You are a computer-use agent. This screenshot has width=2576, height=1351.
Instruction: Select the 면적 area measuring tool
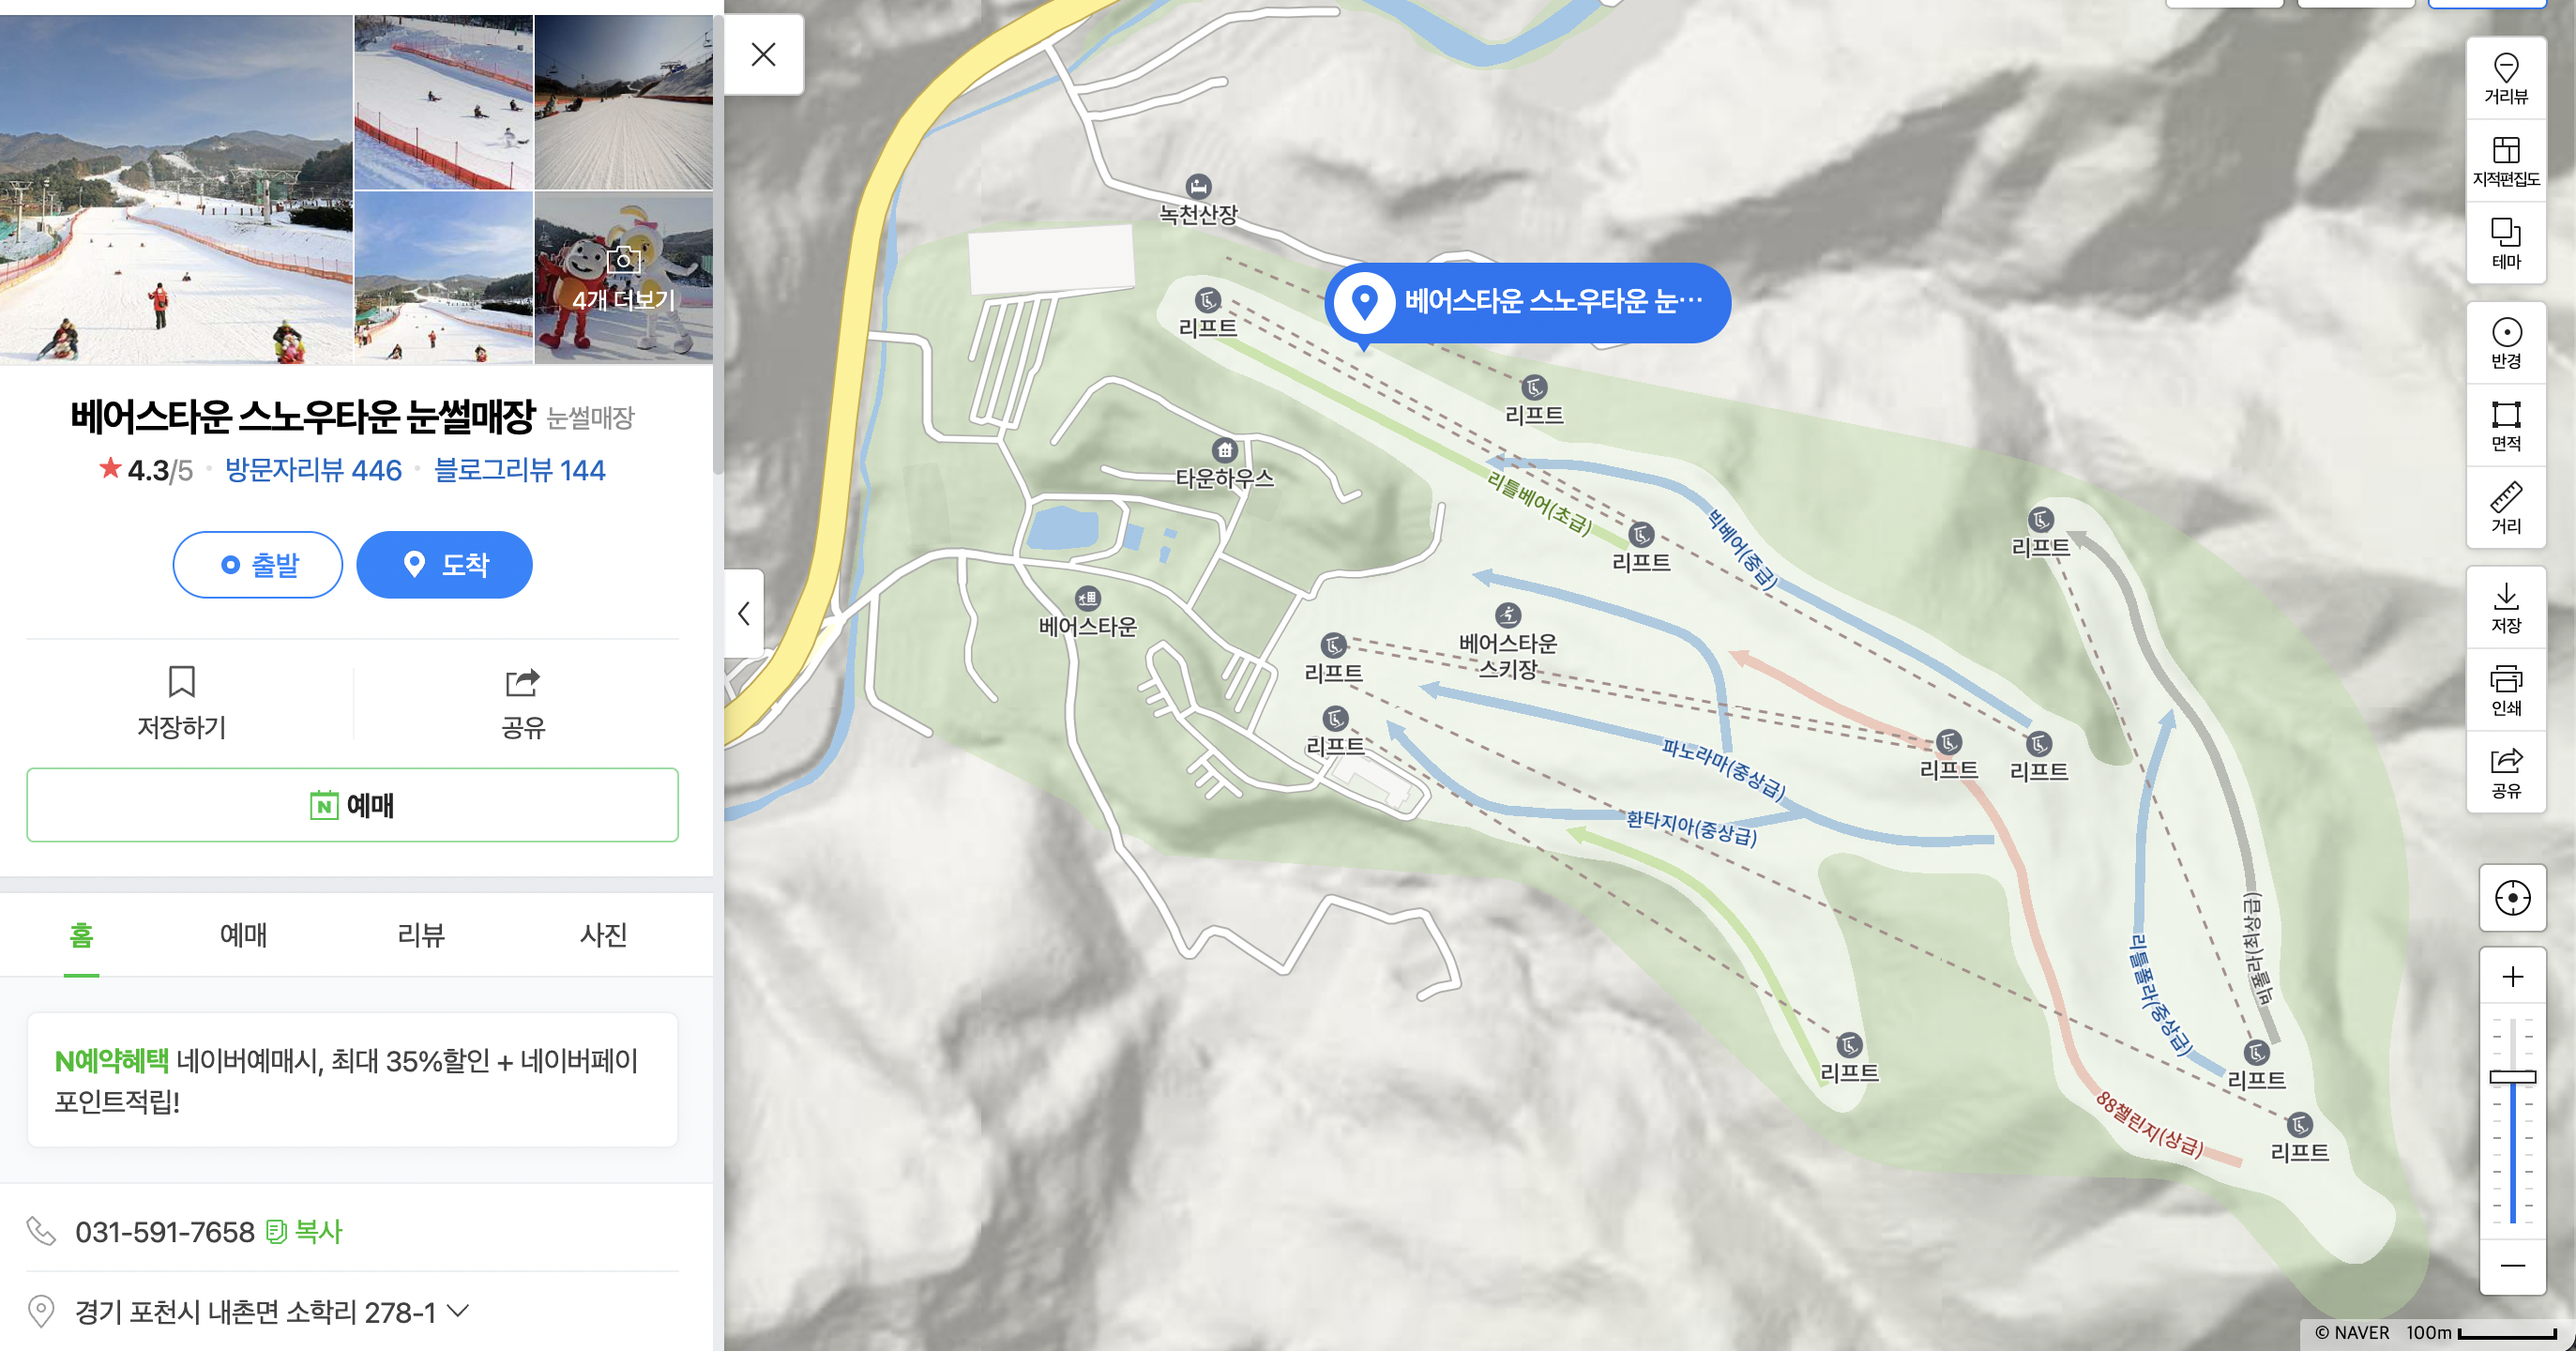[x=2505, y=425]
